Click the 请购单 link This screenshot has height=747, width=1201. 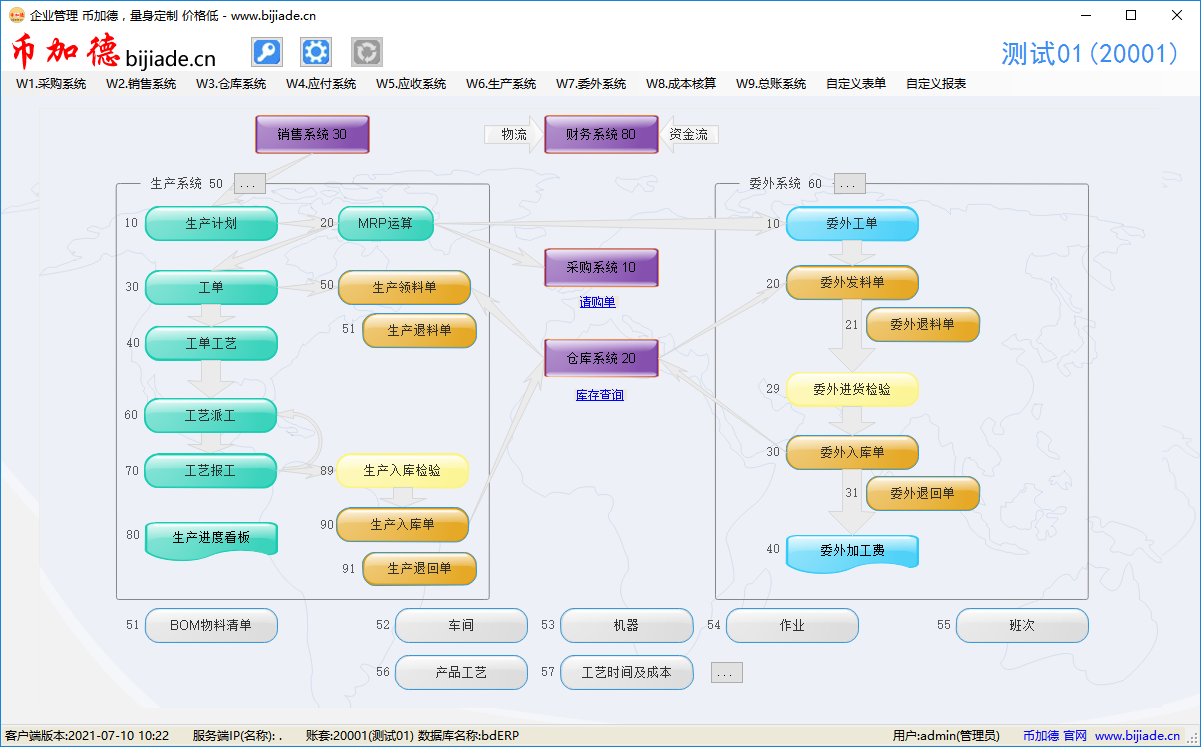click(x=598, y=302)
